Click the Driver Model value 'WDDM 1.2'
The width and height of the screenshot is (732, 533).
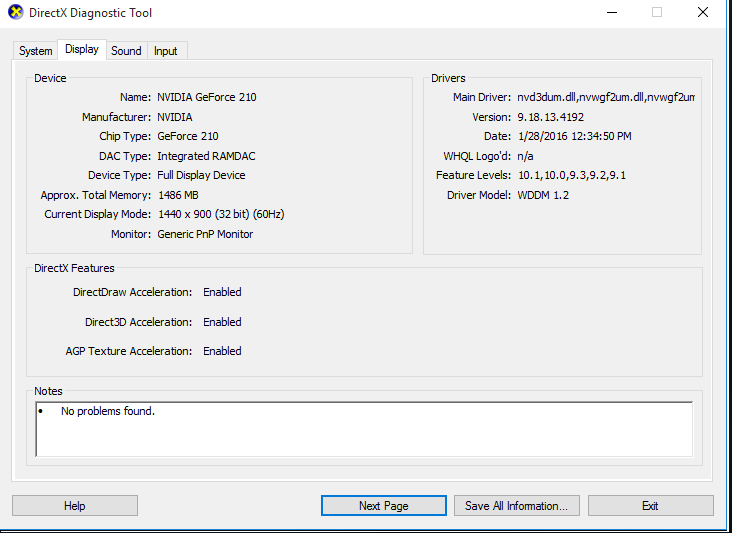coord(543,195)
